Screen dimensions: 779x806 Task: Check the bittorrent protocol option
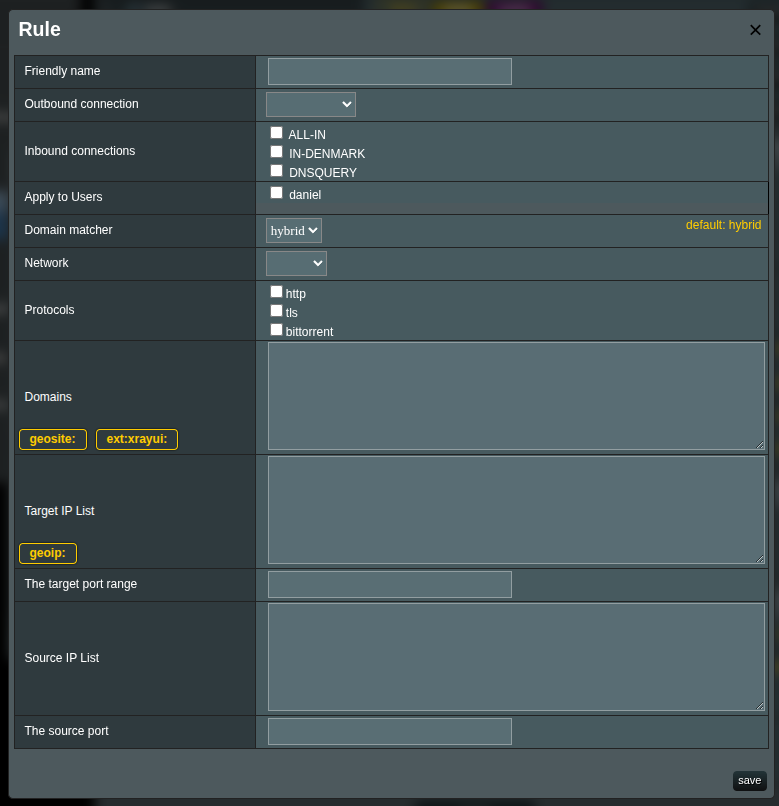[x=277, y=330]
